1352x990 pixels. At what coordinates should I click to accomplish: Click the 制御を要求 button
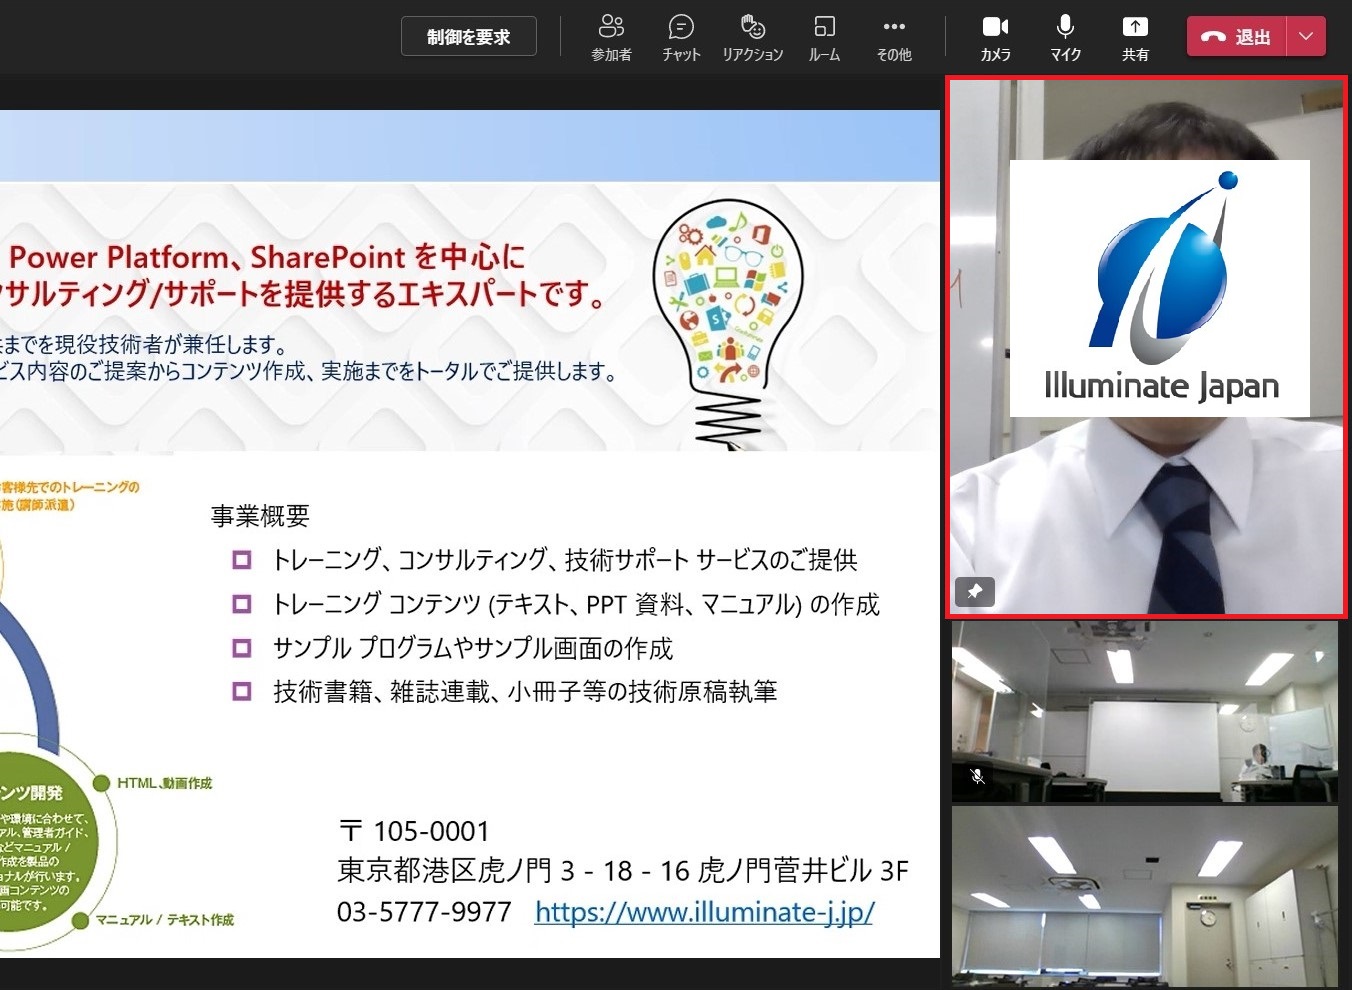click(468, 37)
